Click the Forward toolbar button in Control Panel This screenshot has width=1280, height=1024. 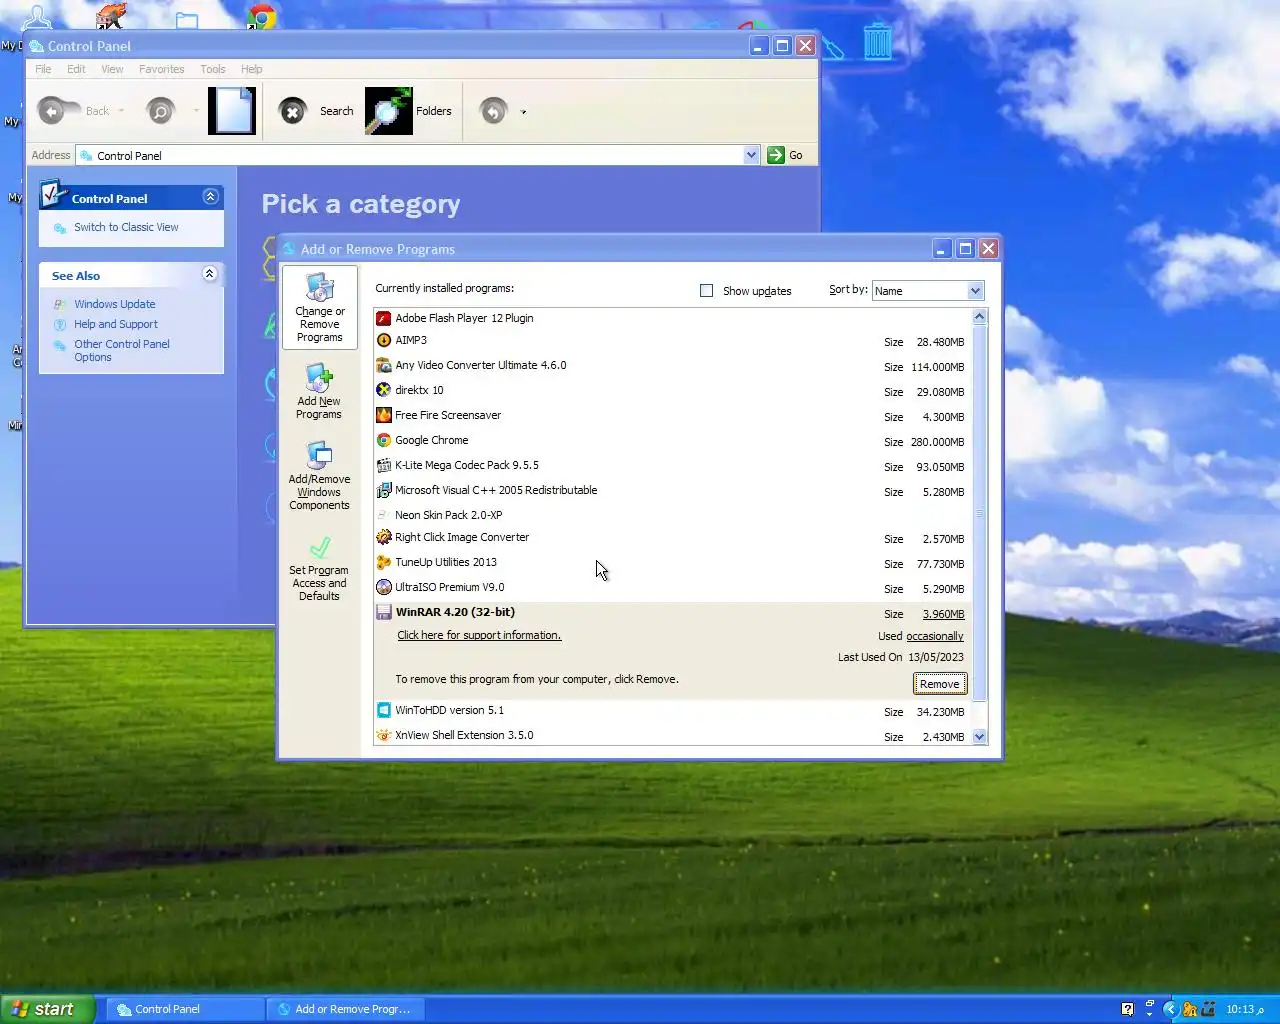[160, 111]
